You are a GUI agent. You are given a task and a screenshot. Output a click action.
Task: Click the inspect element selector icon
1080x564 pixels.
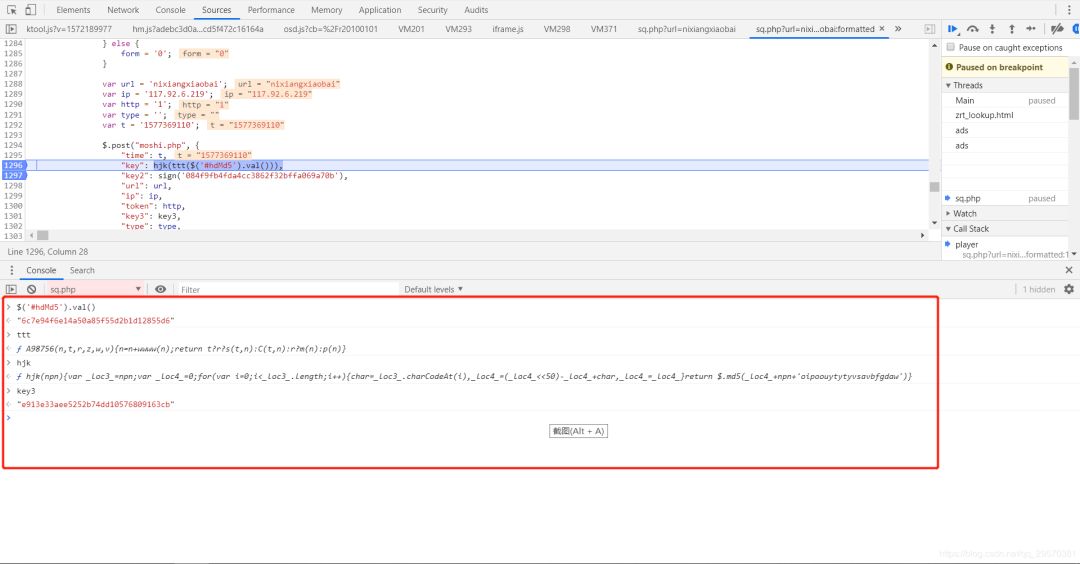[12, 10]
